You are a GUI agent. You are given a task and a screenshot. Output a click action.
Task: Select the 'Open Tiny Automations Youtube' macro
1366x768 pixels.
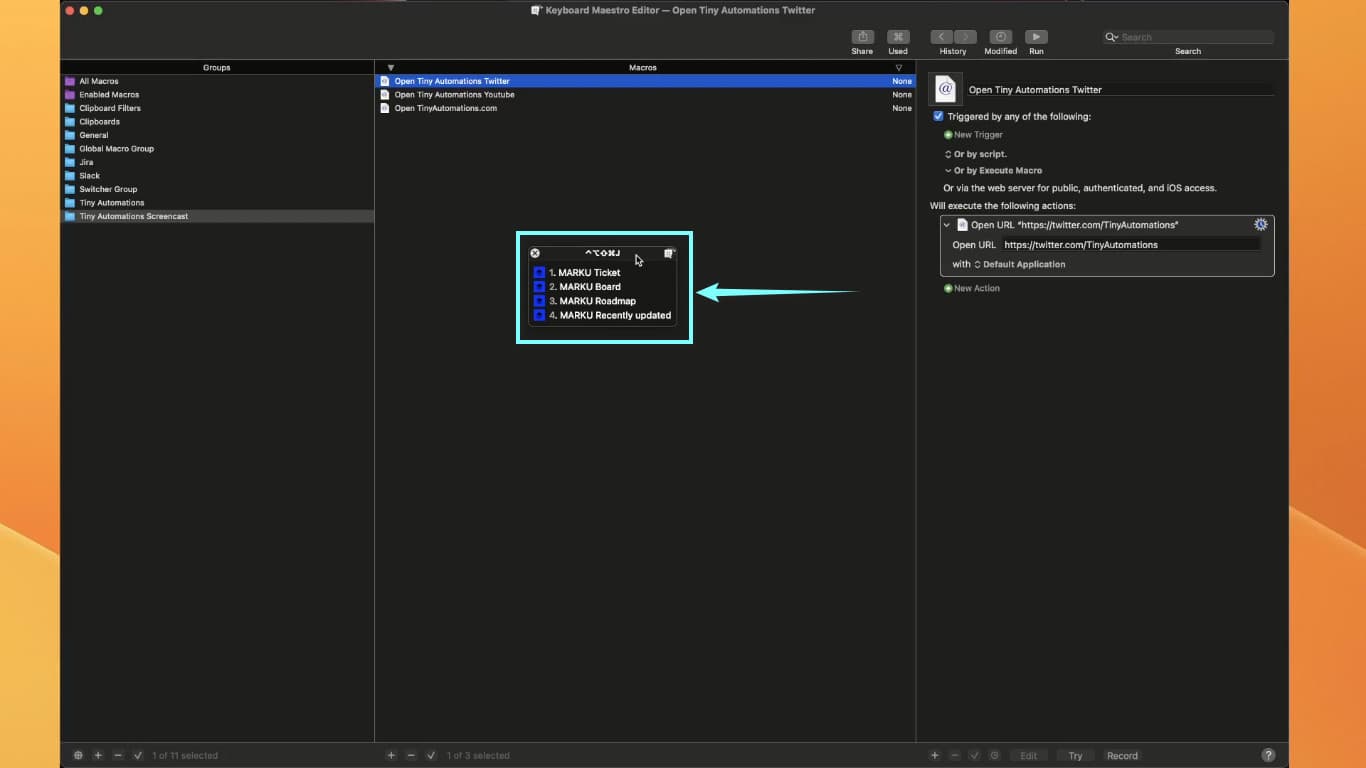coord(645,94)
